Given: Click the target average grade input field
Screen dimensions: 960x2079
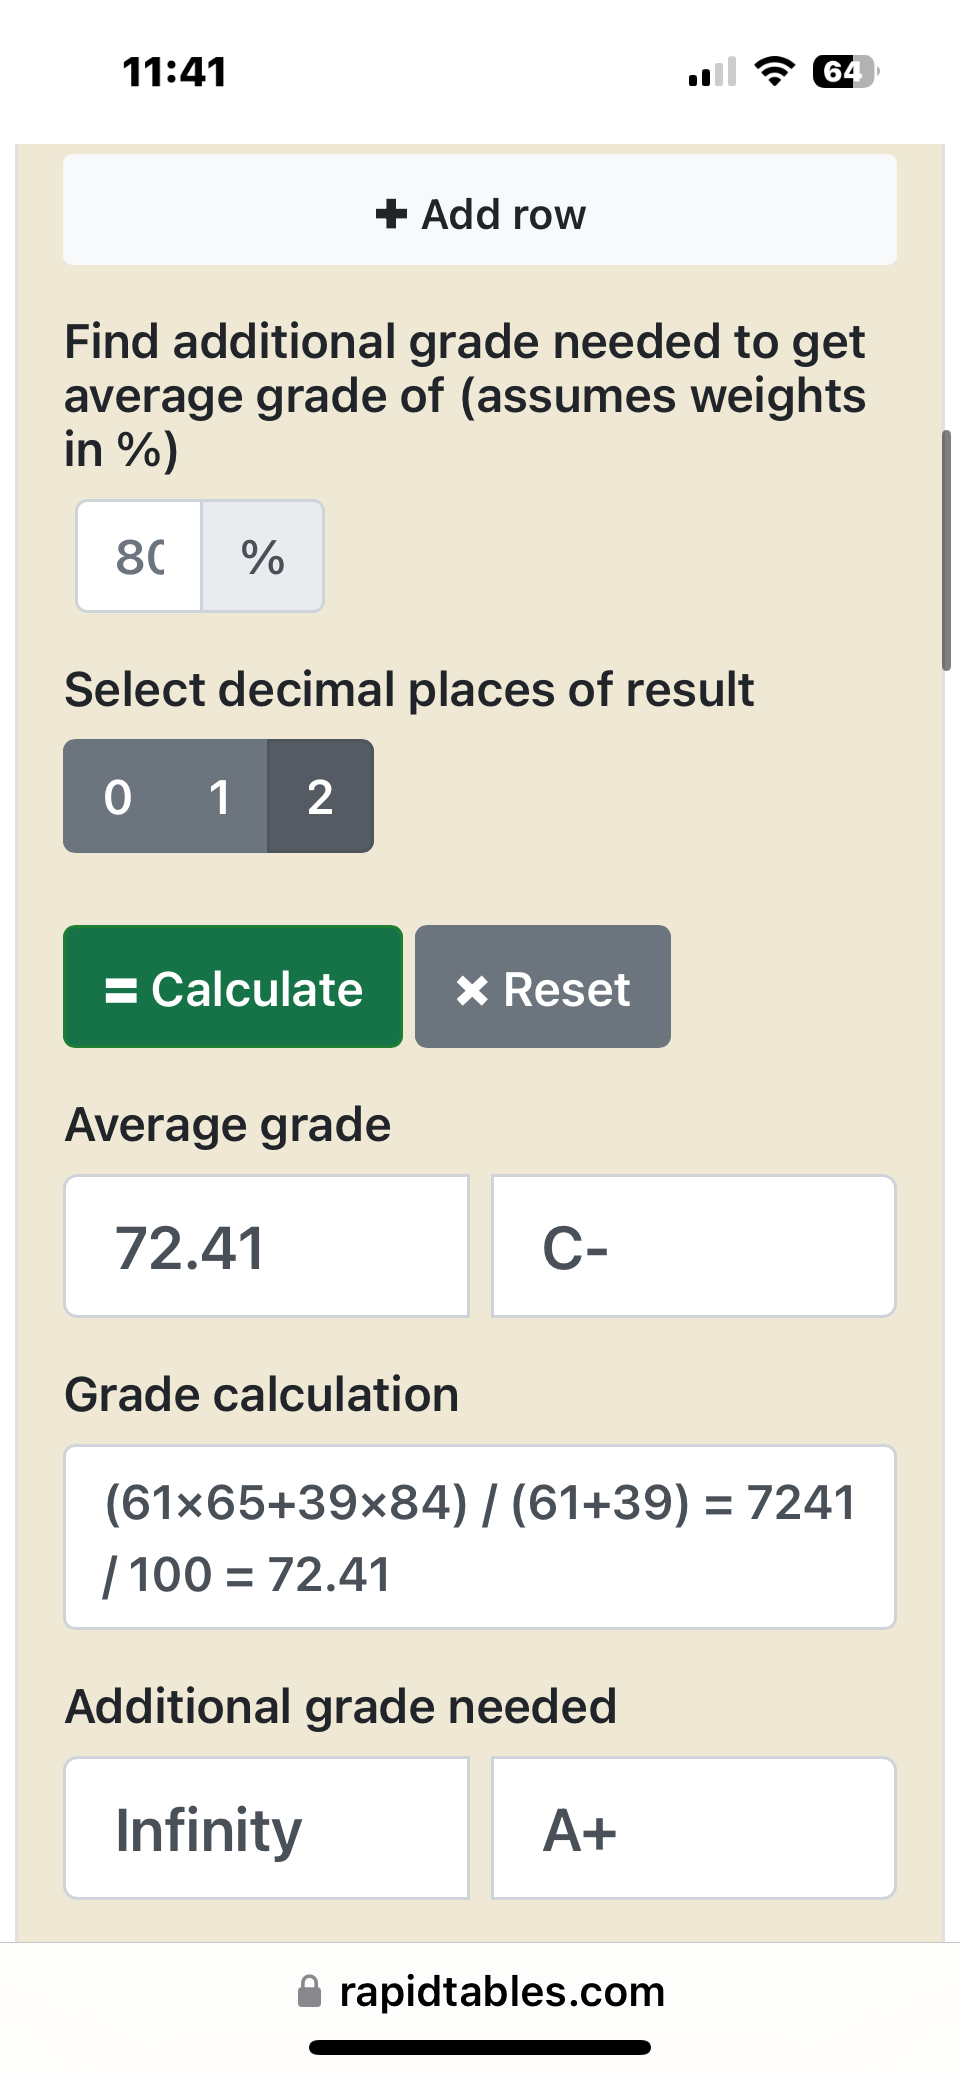Looking at the screenshot, I should (140, 557).
